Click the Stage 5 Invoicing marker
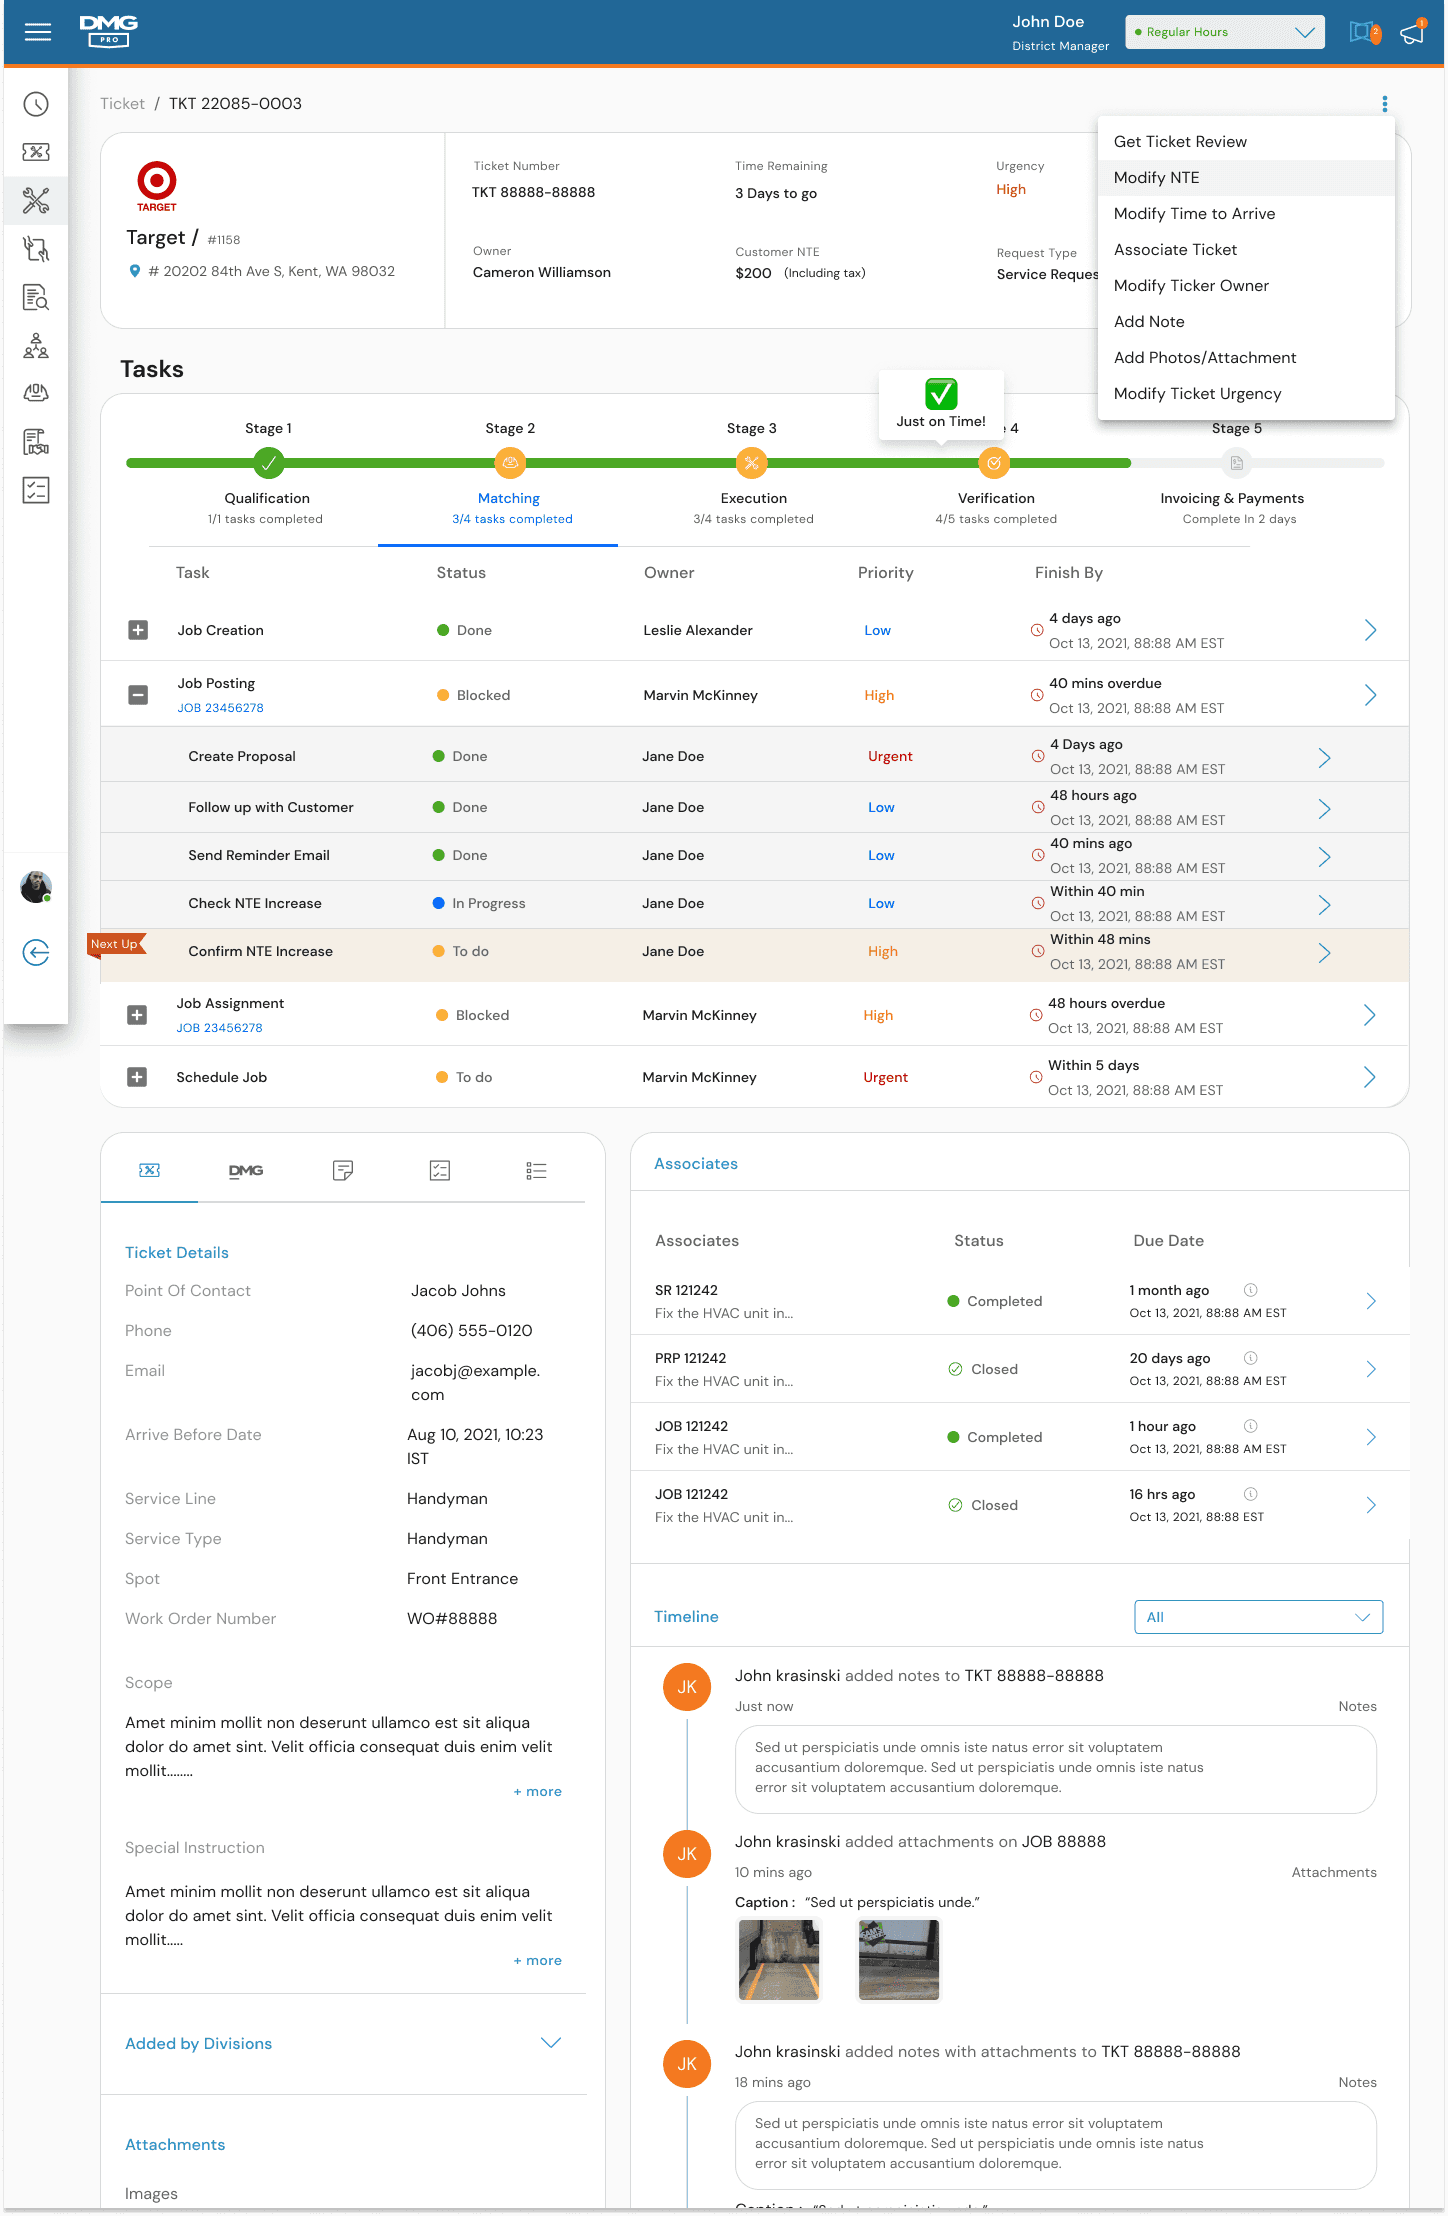The width and height of the screenshot is (1448, 2216). (1237, 463)
